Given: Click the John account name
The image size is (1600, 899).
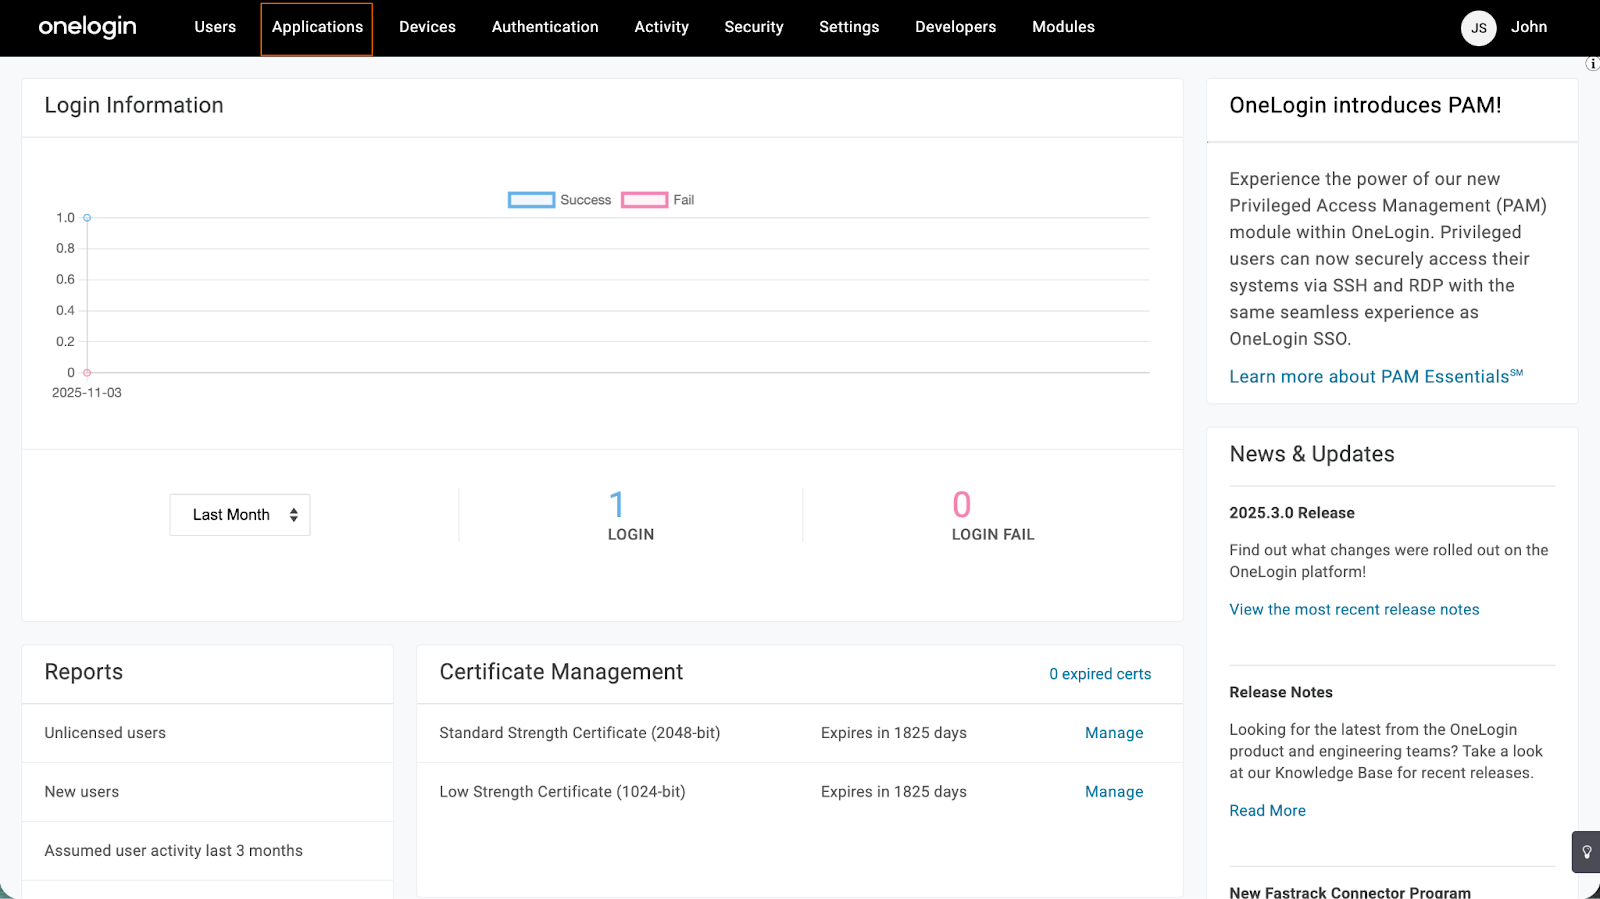Looking at the screenshot, I should (1528, 27).
